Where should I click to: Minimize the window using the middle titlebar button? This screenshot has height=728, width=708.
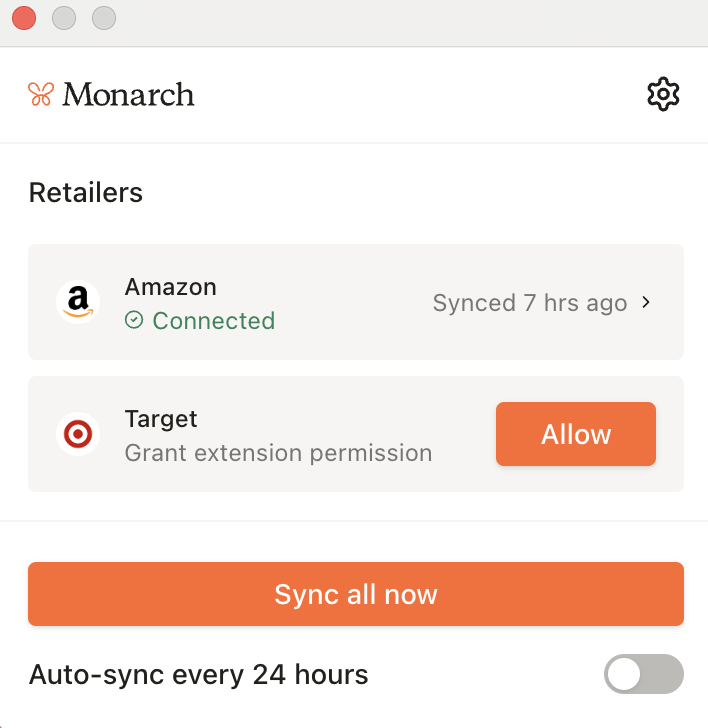(x=63, y=18)
